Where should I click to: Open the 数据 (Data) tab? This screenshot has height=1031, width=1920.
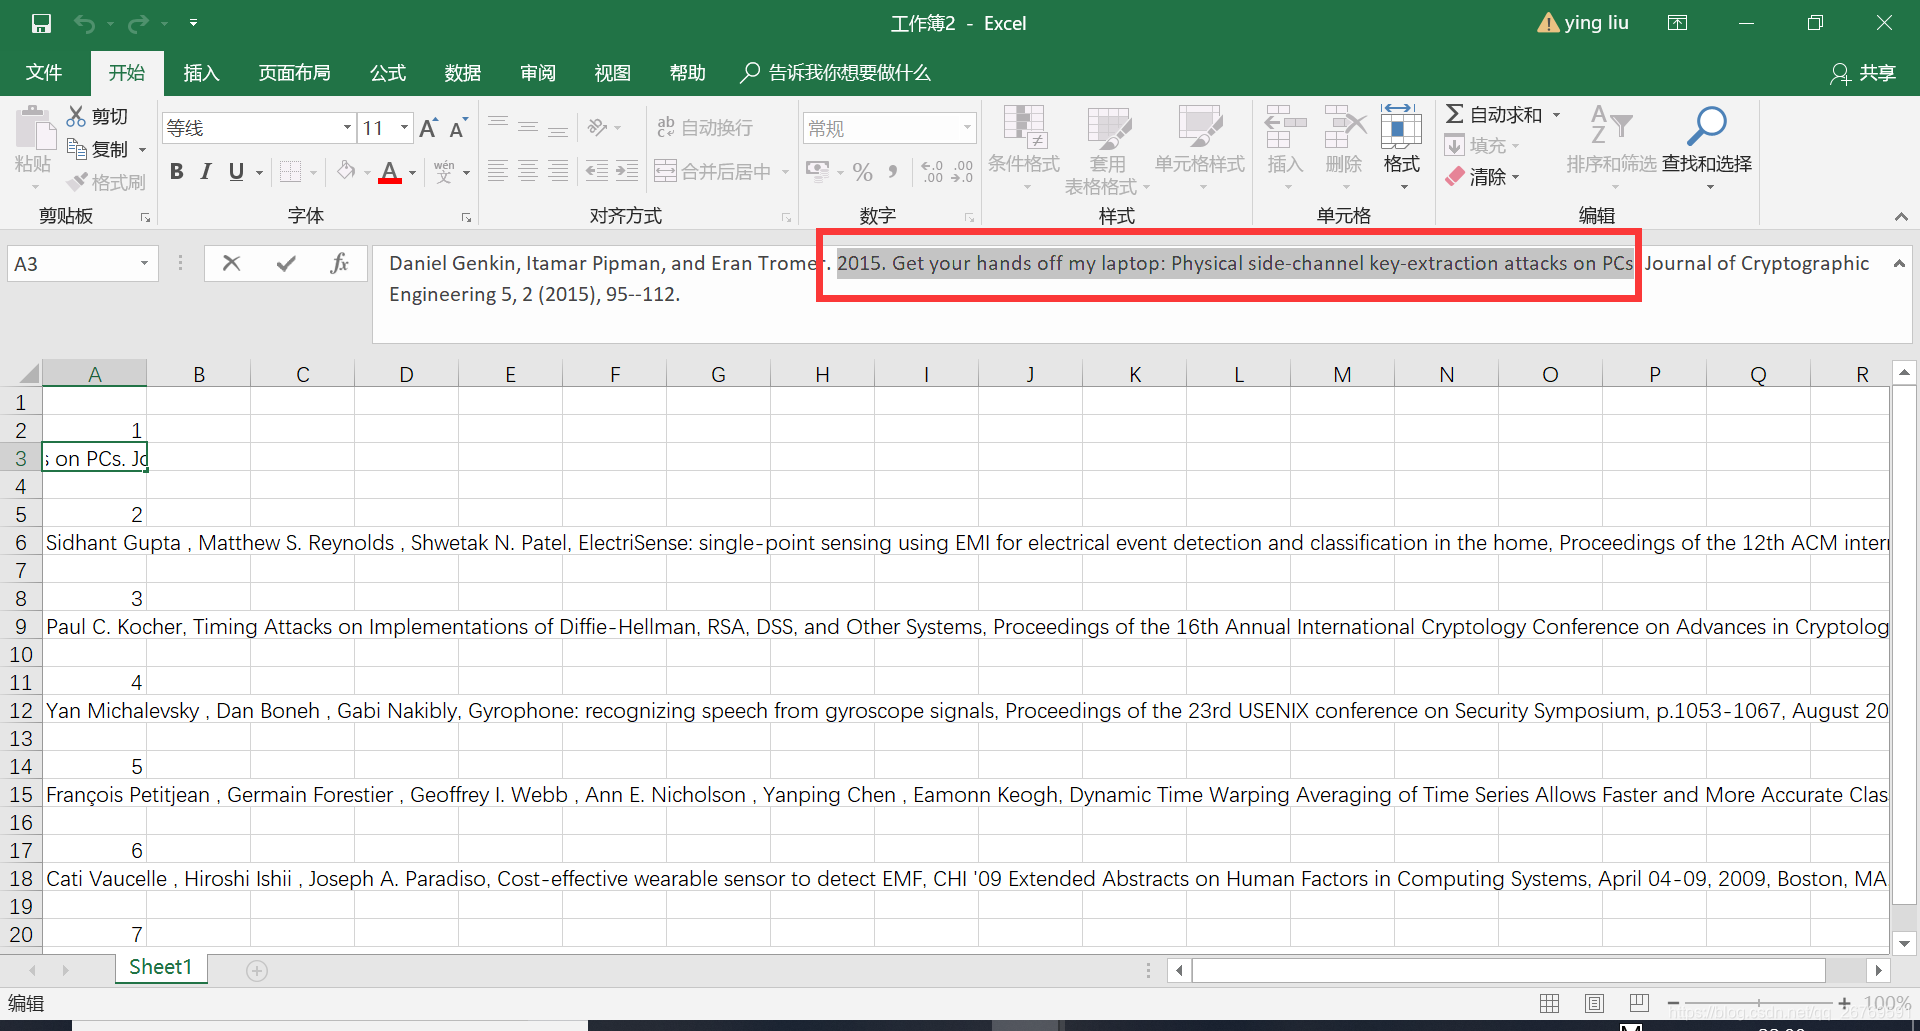(463, 73)
